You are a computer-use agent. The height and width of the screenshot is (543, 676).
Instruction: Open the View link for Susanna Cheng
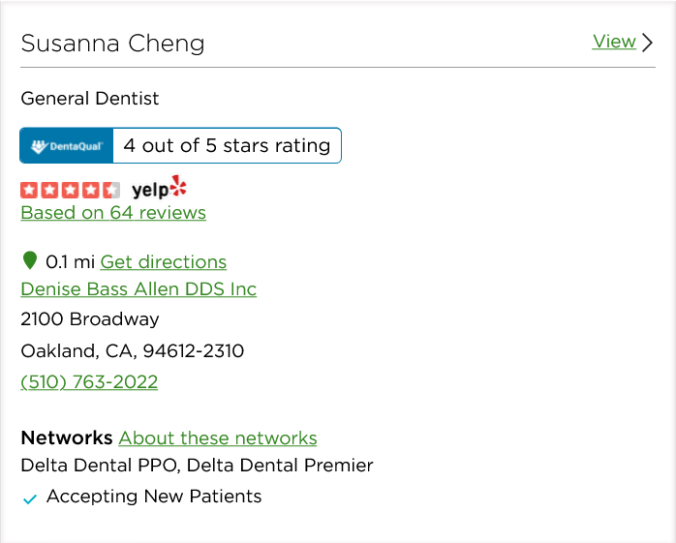(614, 42)
